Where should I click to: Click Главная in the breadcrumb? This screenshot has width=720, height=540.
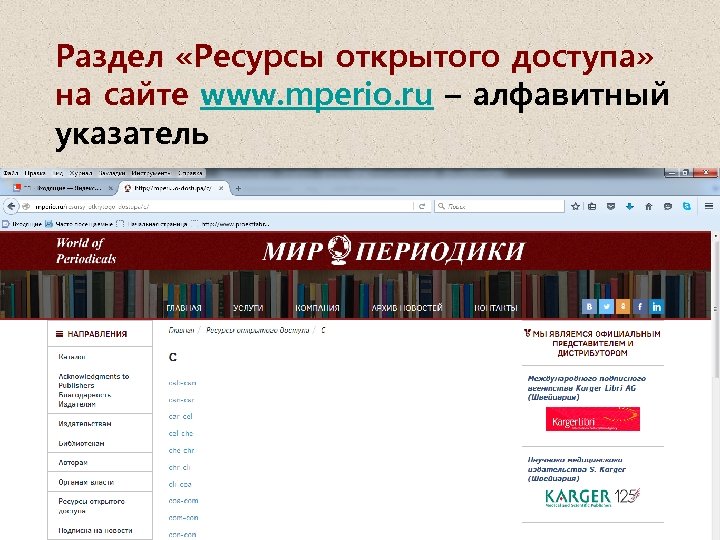[181, 330]
